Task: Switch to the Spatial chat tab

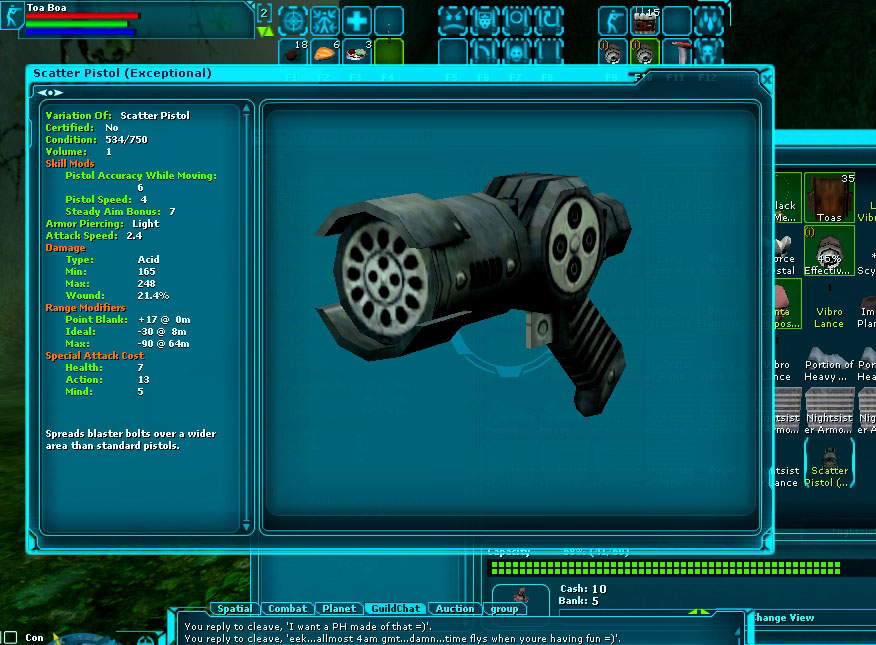Action: [234, 609]
